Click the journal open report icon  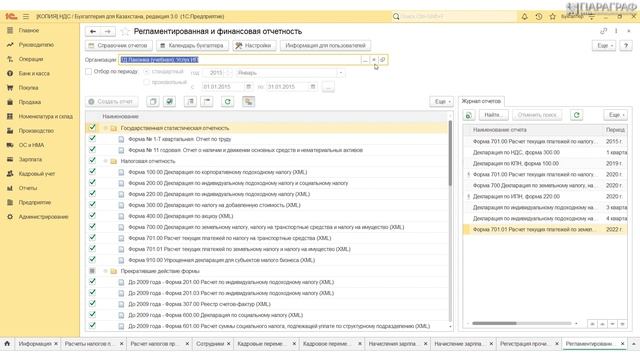coord(469,115)
